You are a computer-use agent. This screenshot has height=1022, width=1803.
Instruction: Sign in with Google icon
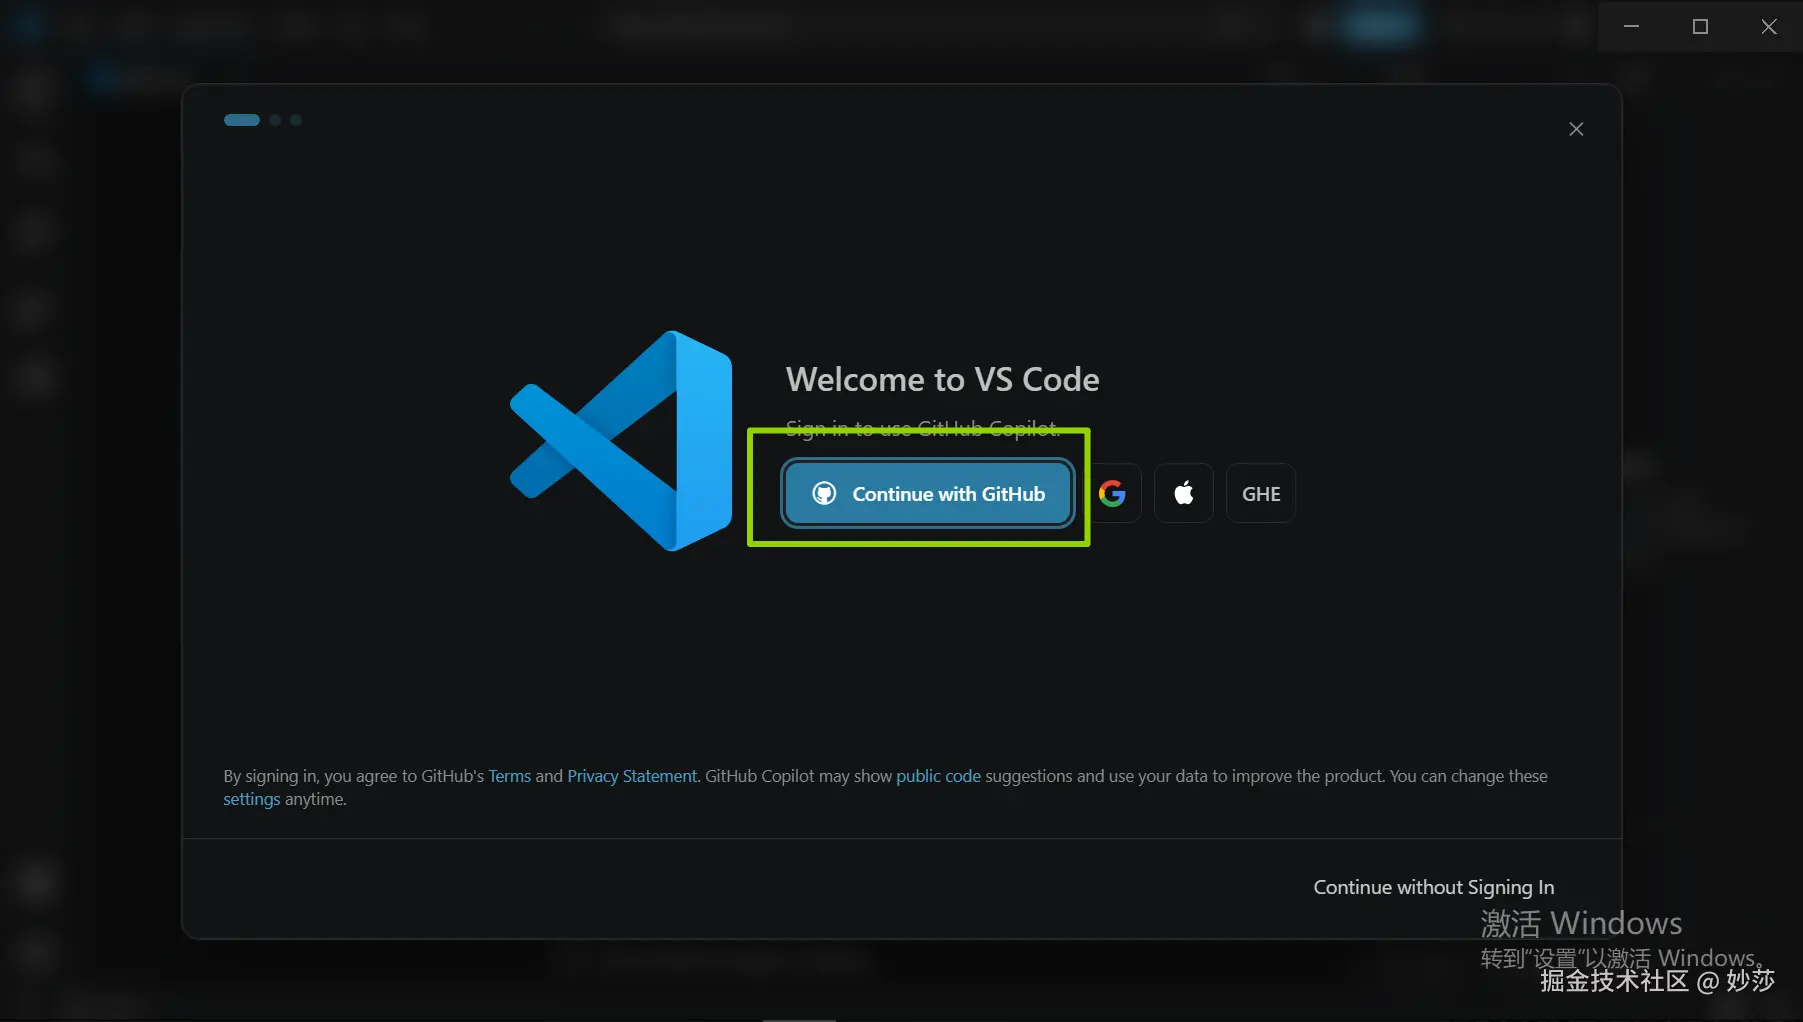[x=1112, y=493]
